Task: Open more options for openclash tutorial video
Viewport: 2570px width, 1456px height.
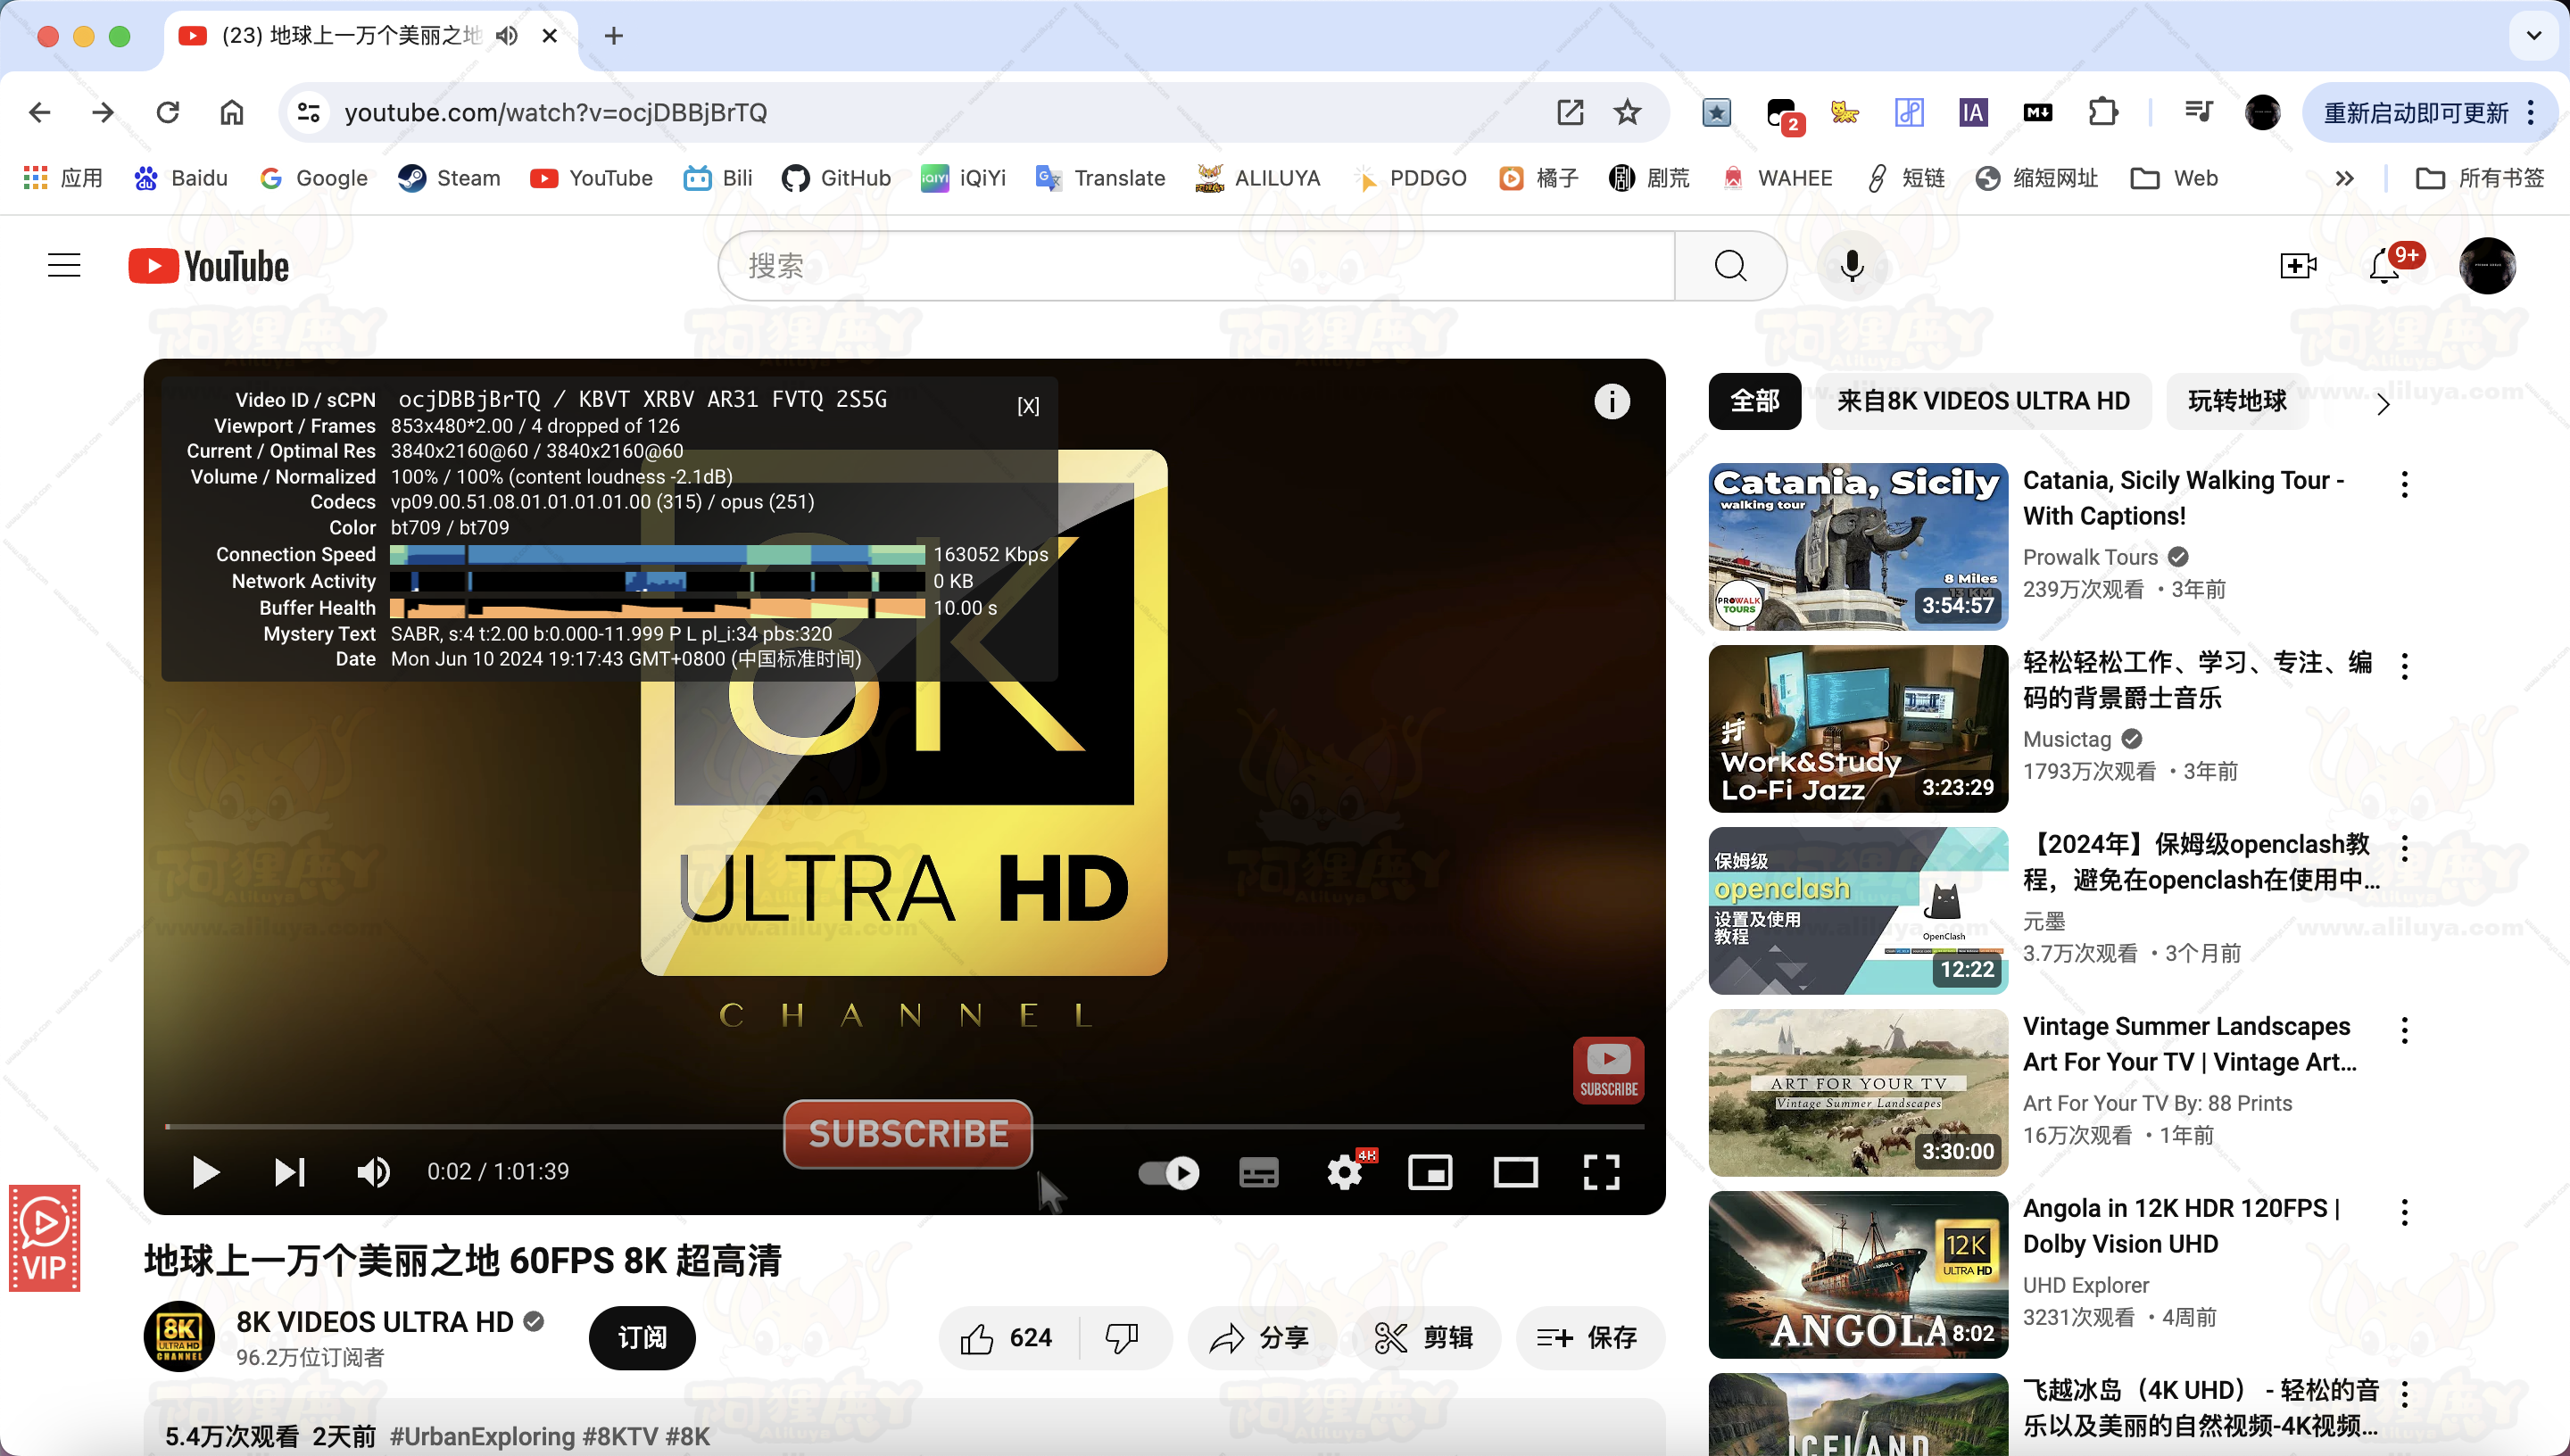Action: point(2404,849)
